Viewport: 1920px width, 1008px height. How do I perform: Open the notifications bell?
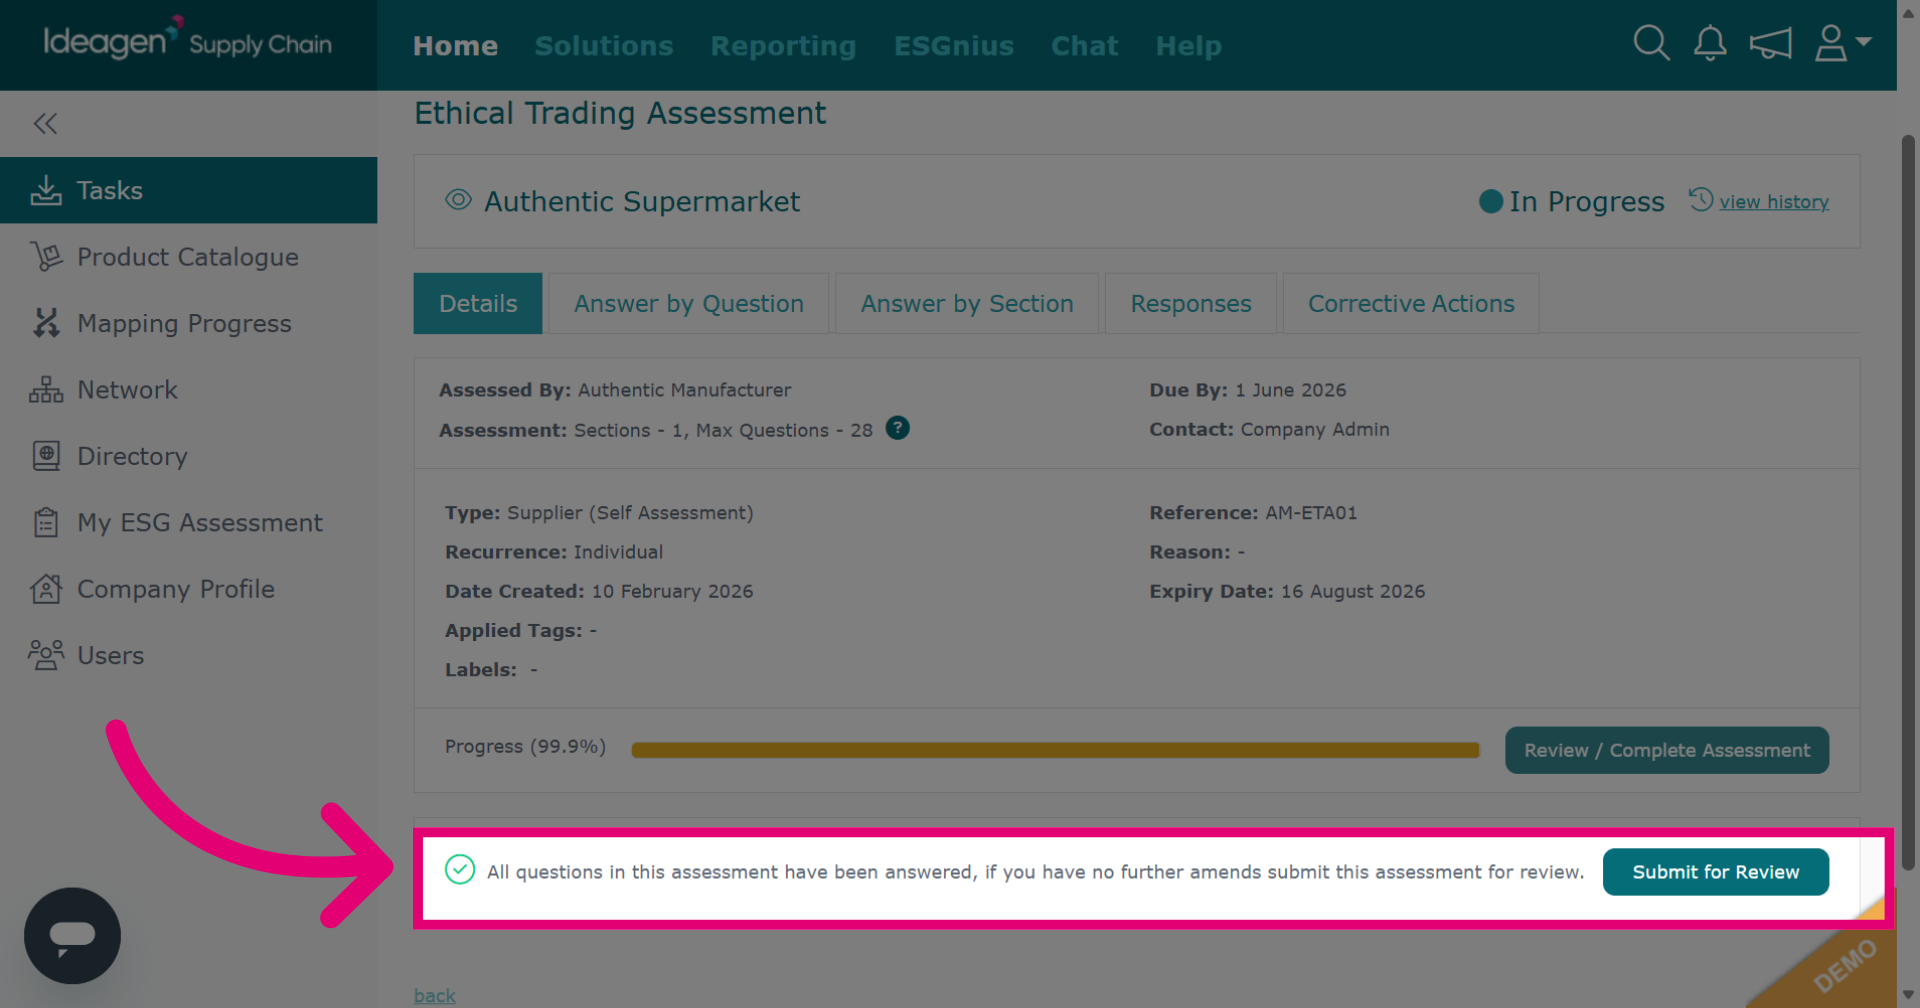pos(1710,43)
